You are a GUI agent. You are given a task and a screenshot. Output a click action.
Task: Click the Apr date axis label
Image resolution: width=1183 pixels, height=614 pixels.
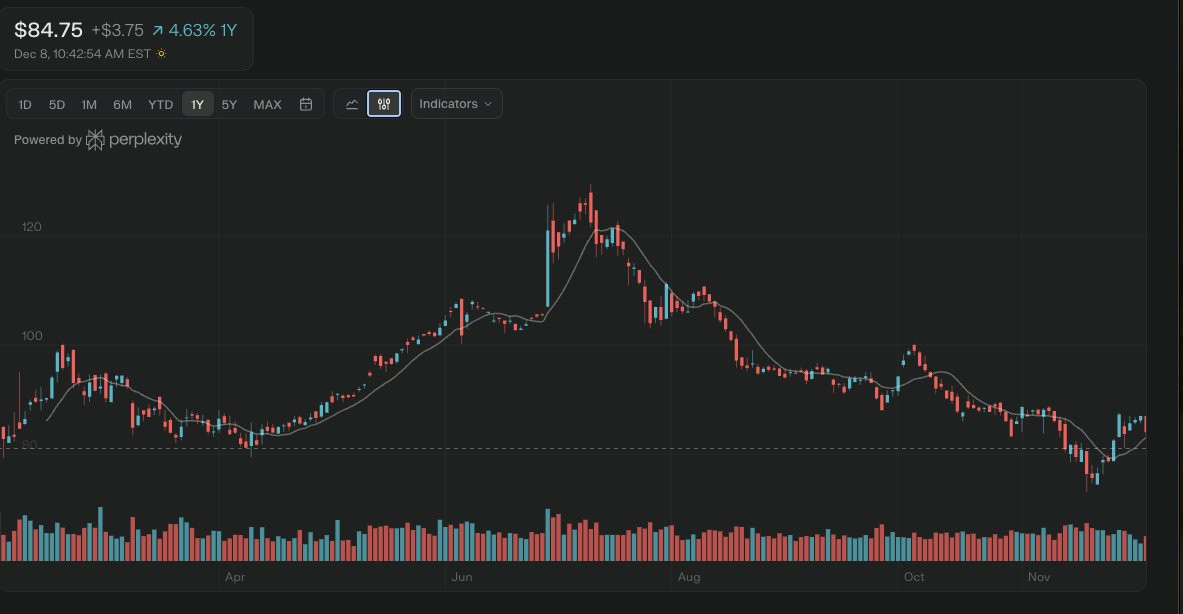[x=235, y=577]
